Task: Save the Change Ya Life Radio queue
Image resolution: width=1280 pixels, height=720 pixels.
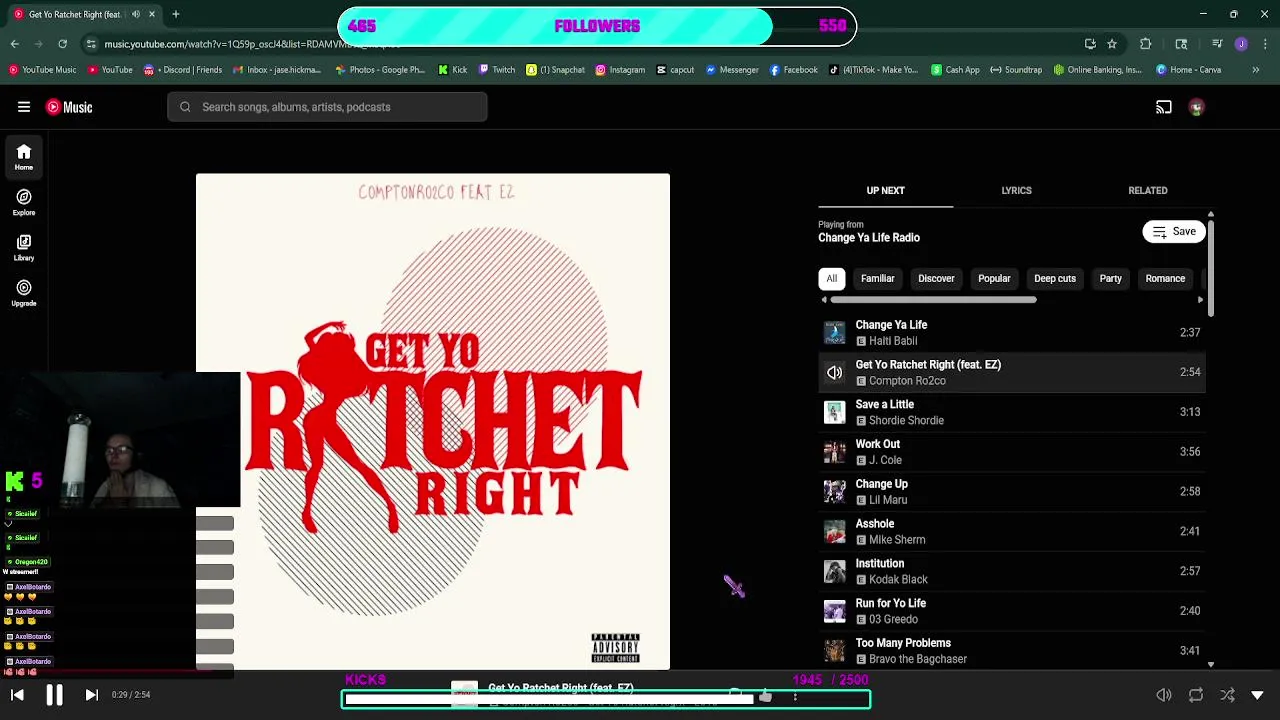Action: point(1174,232)
